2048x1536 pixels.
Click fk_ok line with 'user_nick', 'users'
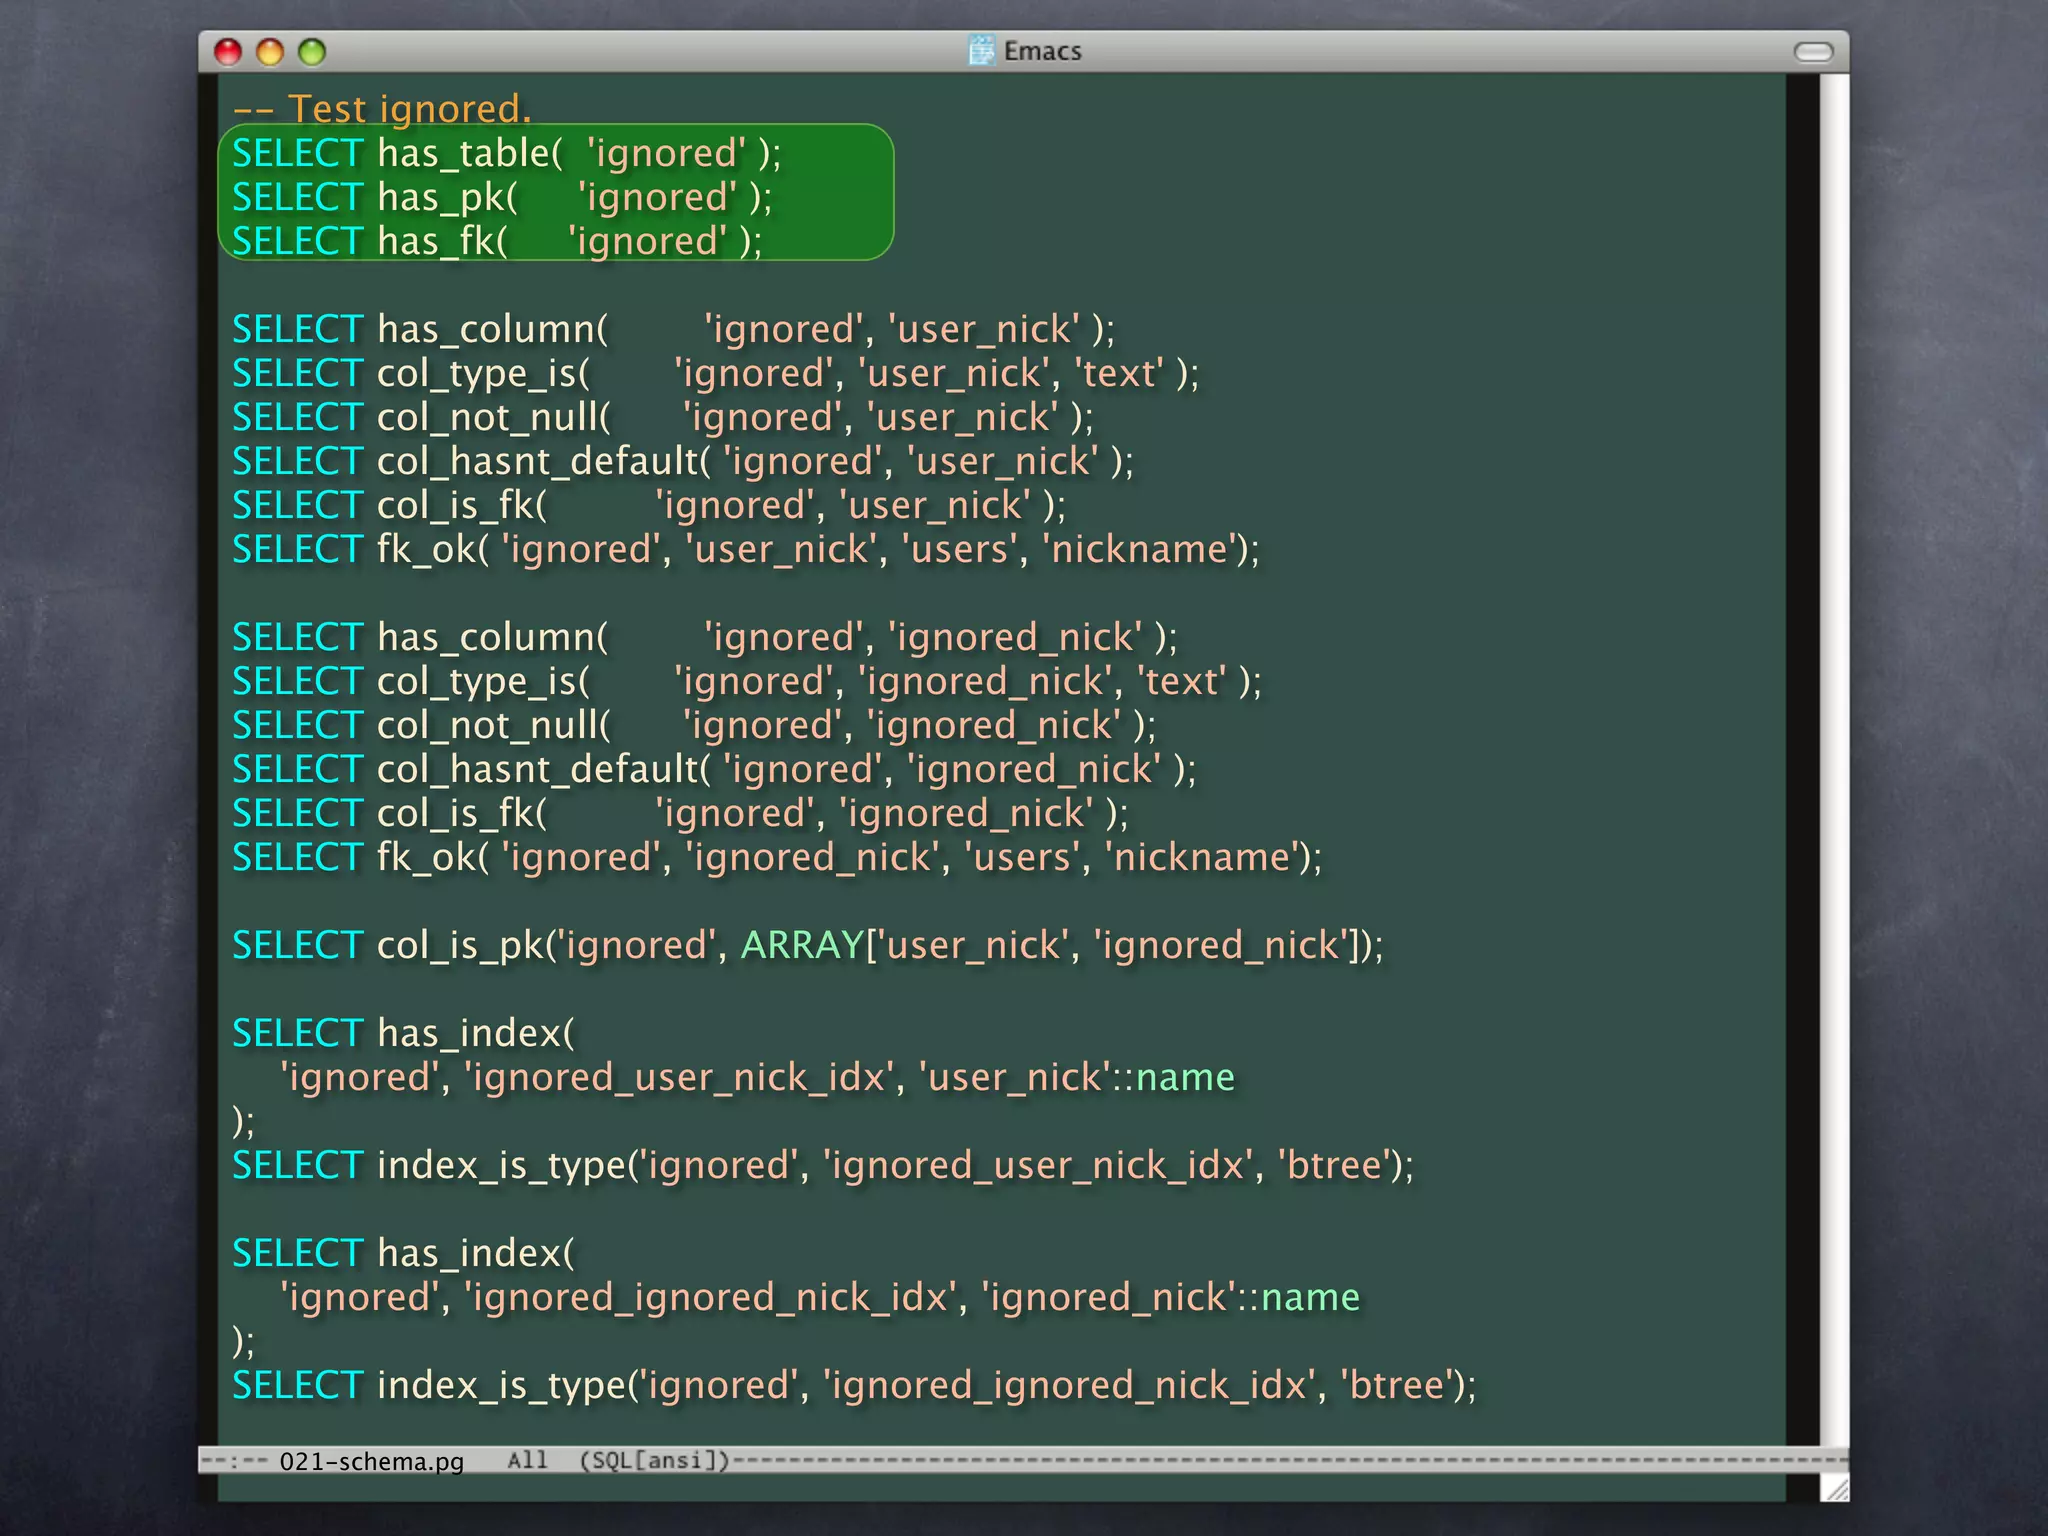click(746, 549)
